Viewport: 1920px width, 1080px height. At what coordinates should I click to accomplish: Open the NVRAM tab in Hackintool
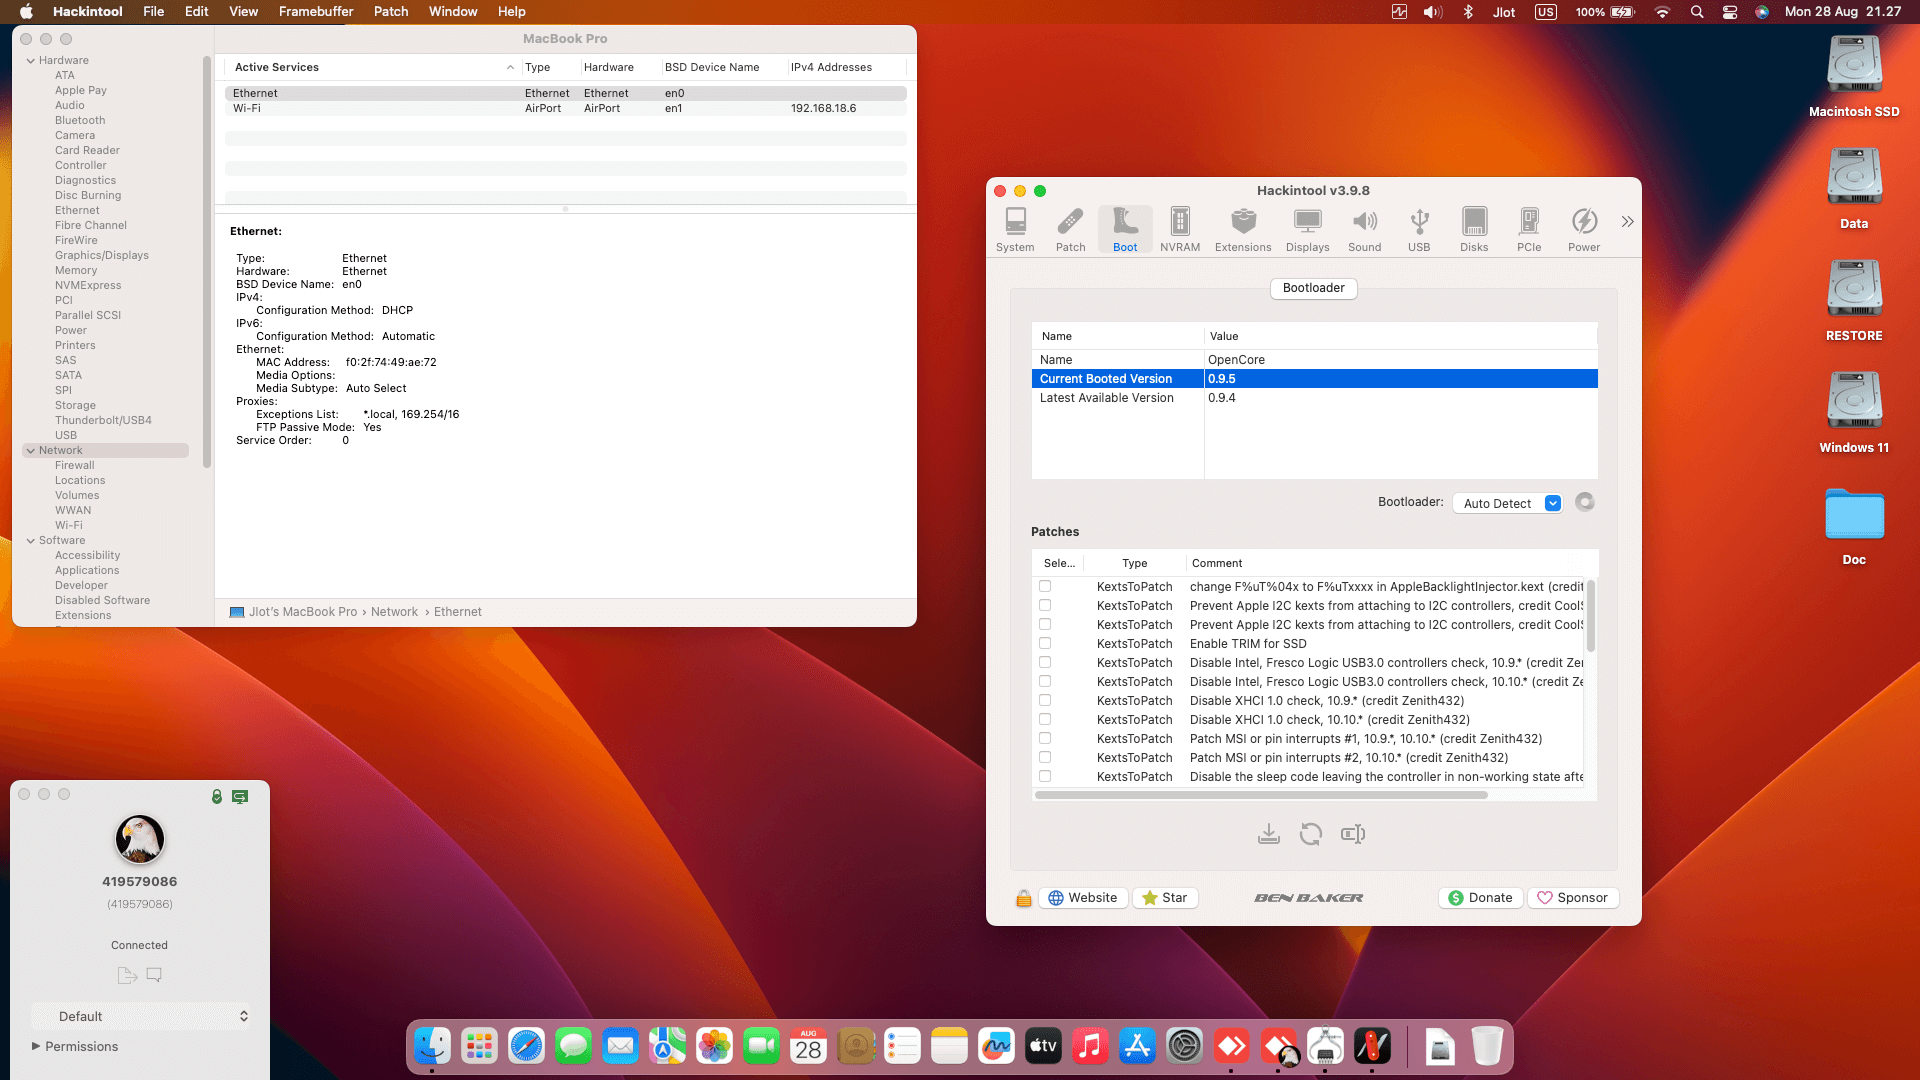pyautogui.click(x=1179, y=229)
